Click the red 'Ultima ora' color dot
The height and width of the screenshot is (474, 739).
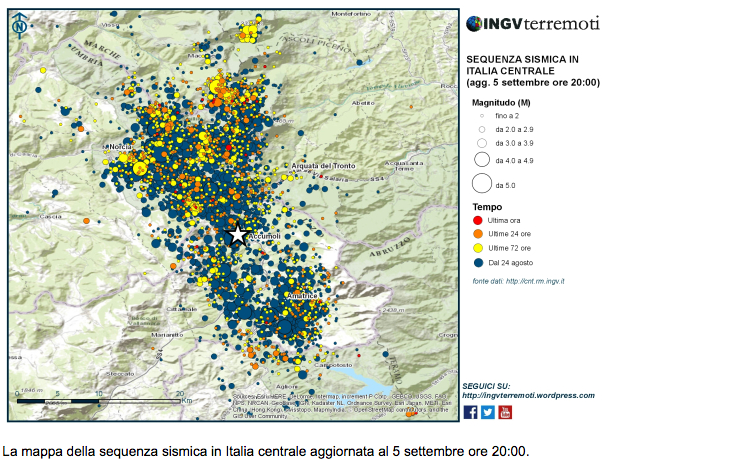479,220
